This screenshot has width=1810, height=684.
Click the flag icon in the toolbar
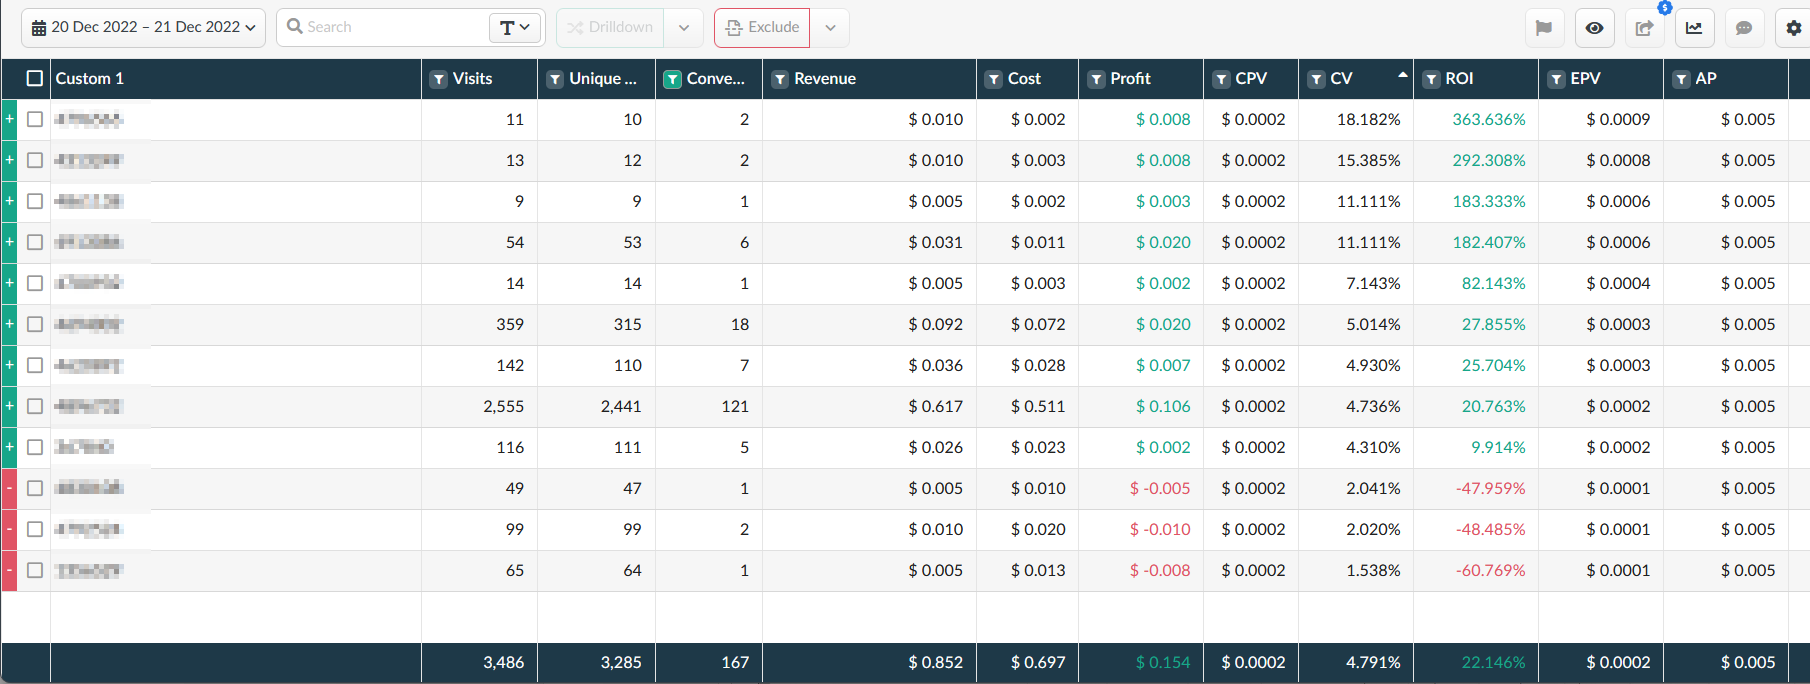1544,28
